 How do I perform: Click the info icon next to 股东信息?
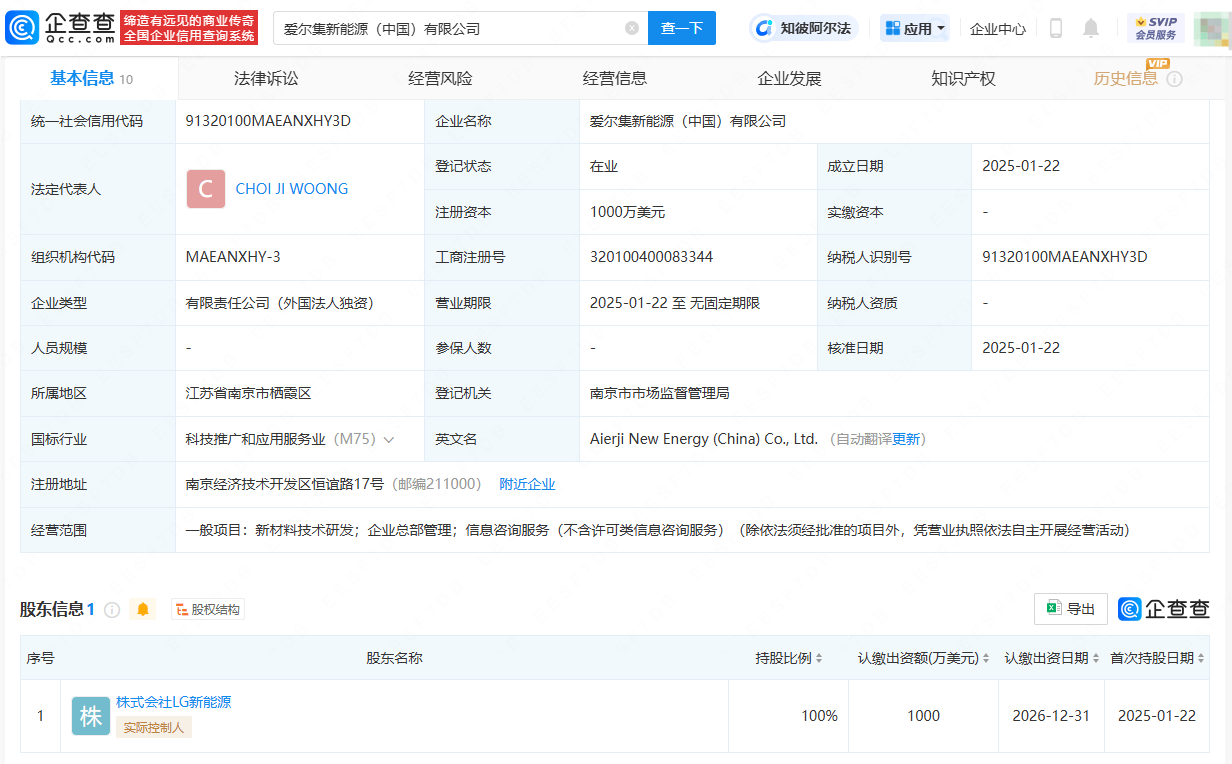pyautogui.click(x=112, y=609)
